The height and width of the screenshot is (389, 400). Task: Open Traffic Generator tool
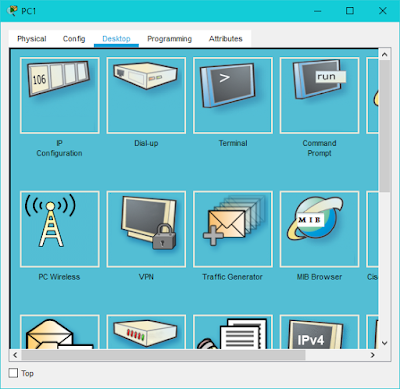click(233, 229)
